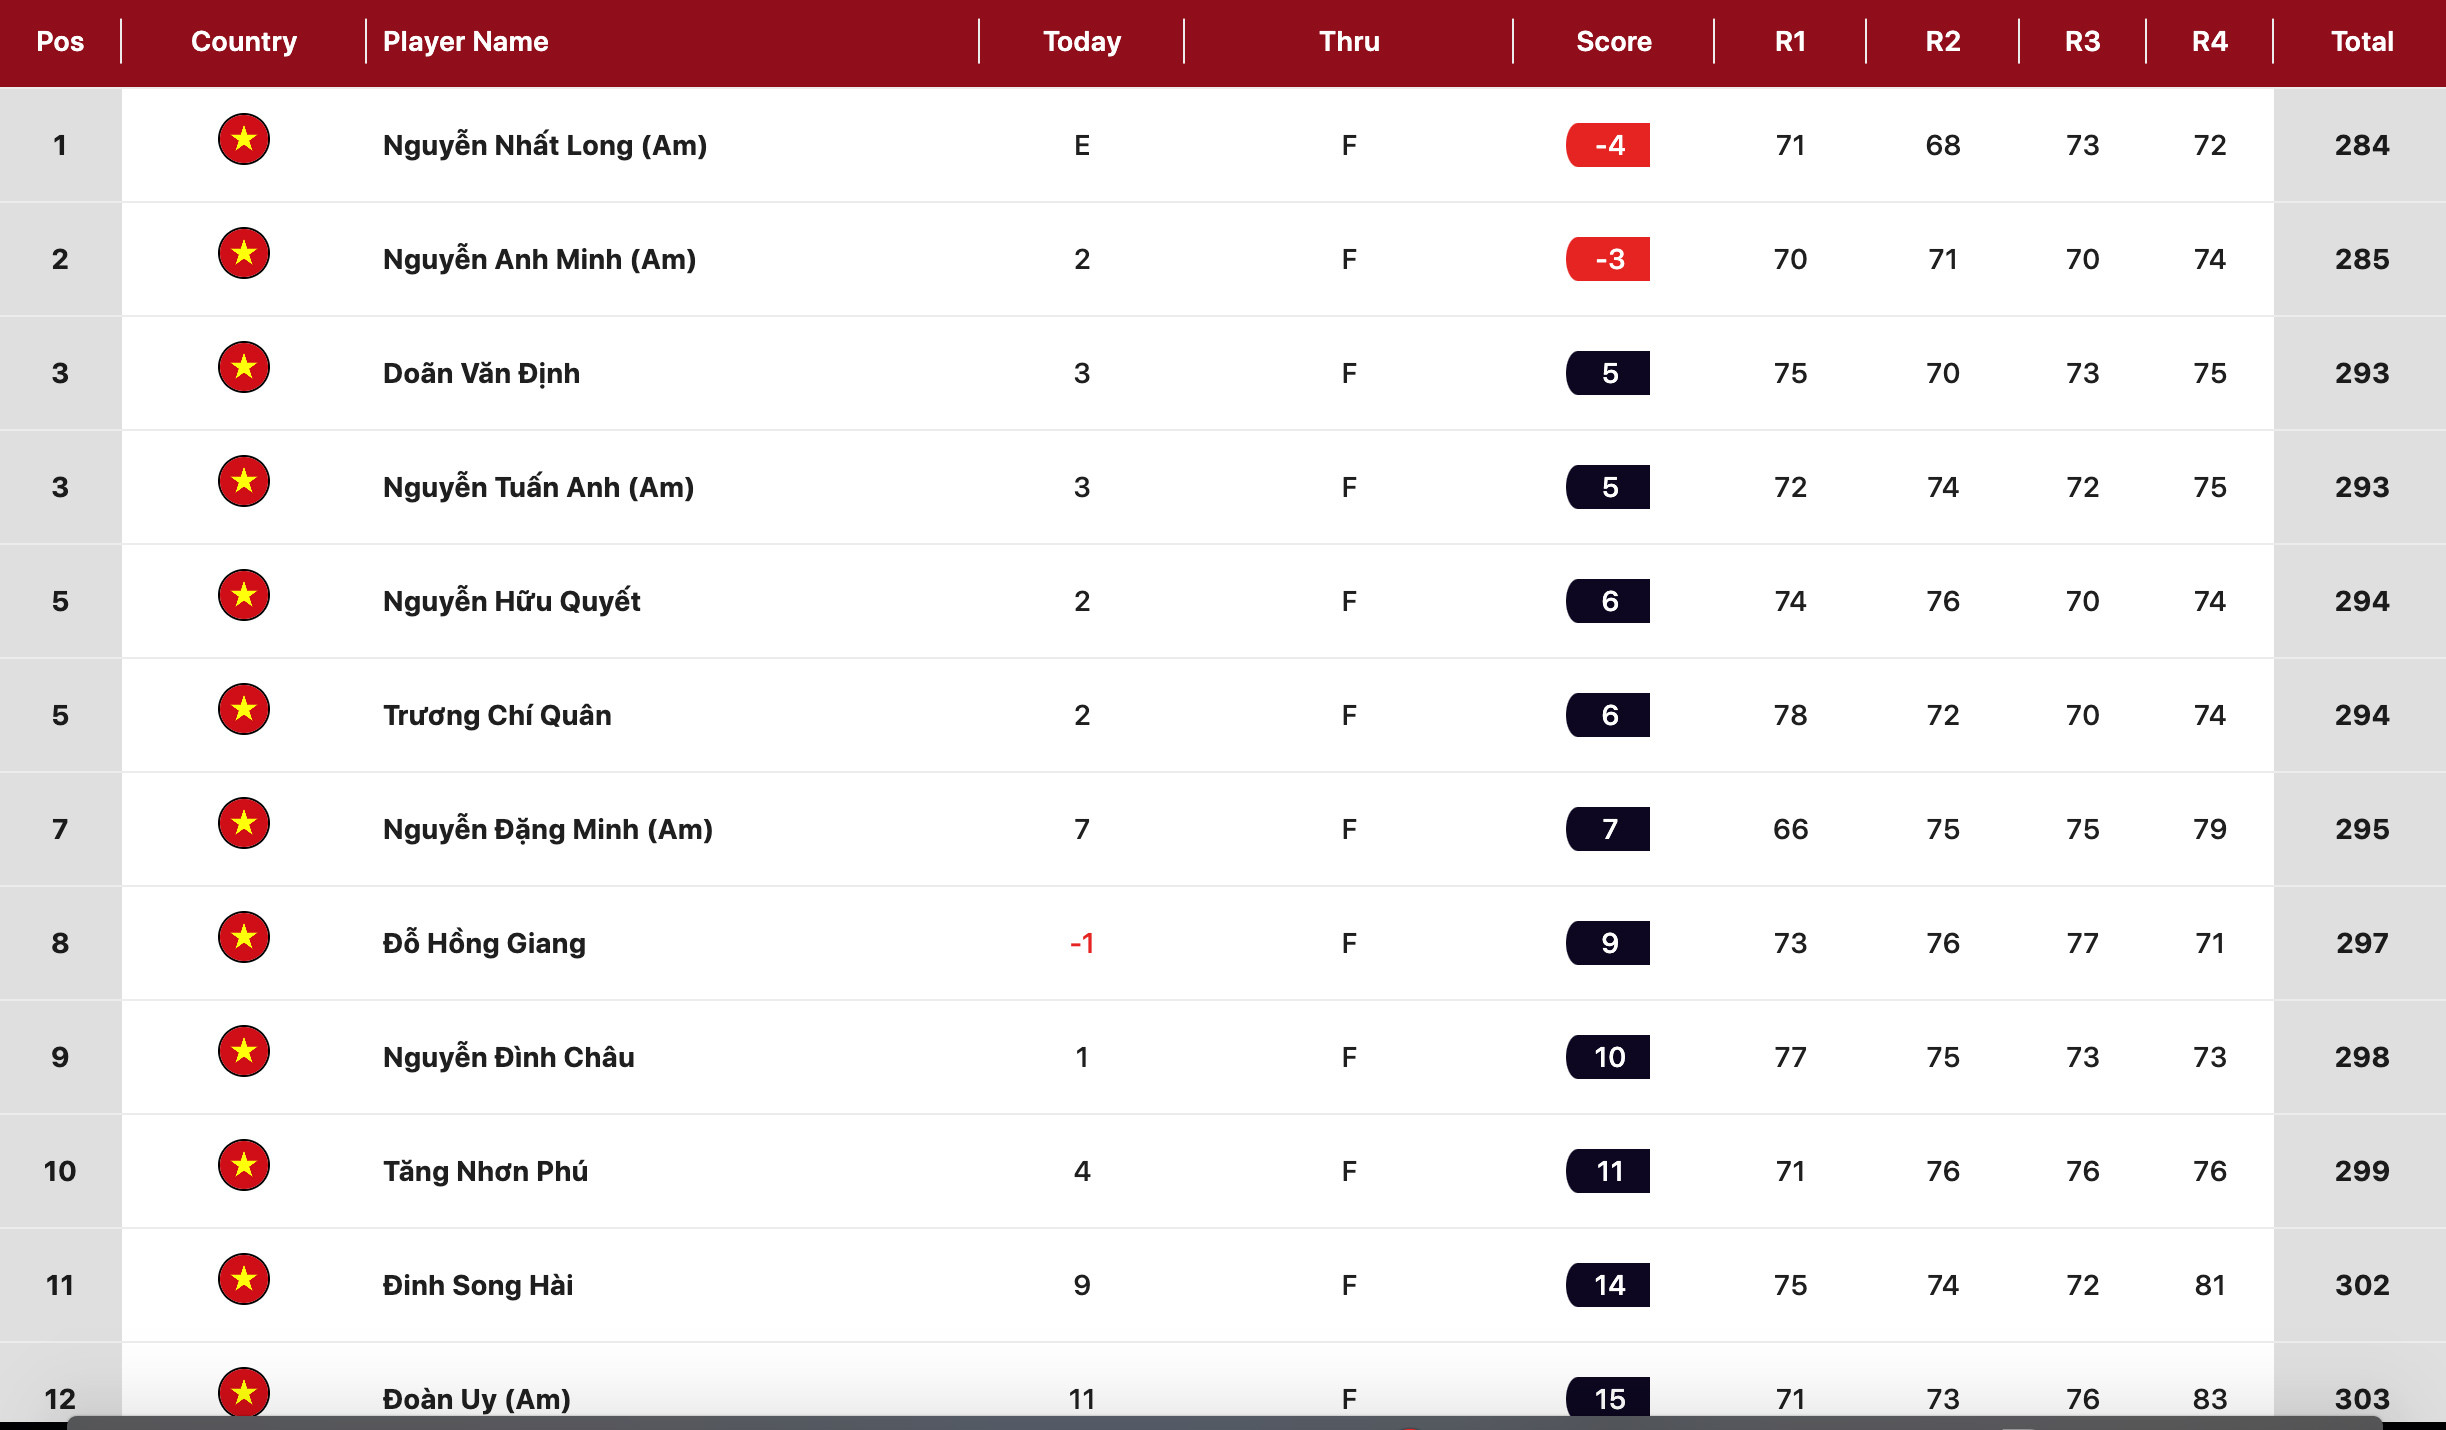
Task: Click the red -4 score badge
Action: pyautogui.click(x=1608, y=146)
